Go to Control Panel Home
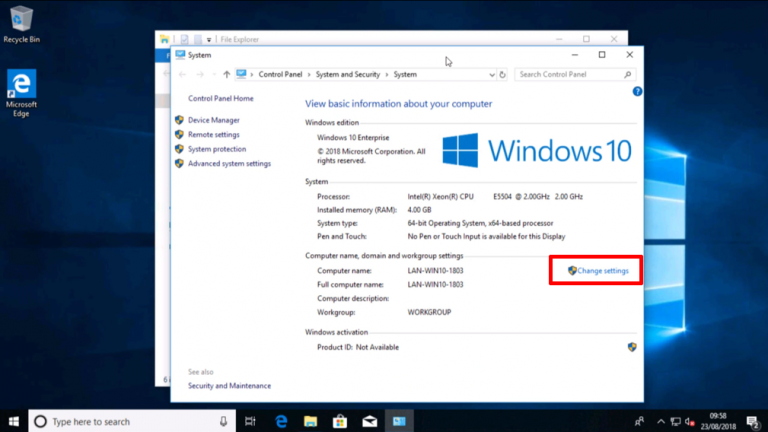The width and height of the screenshot is (768, 432). point(220,98)
